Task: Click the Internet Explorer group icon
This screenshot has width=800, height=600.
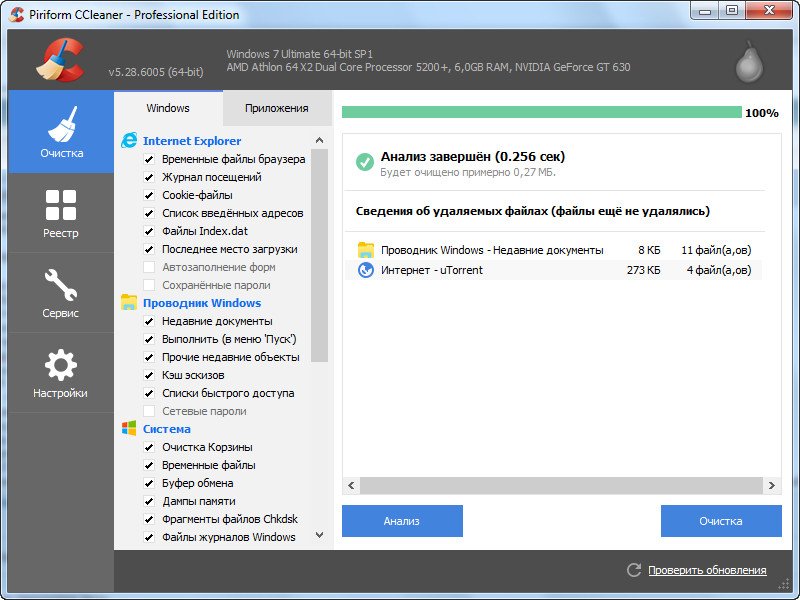Action: click(x=129, y=140)
